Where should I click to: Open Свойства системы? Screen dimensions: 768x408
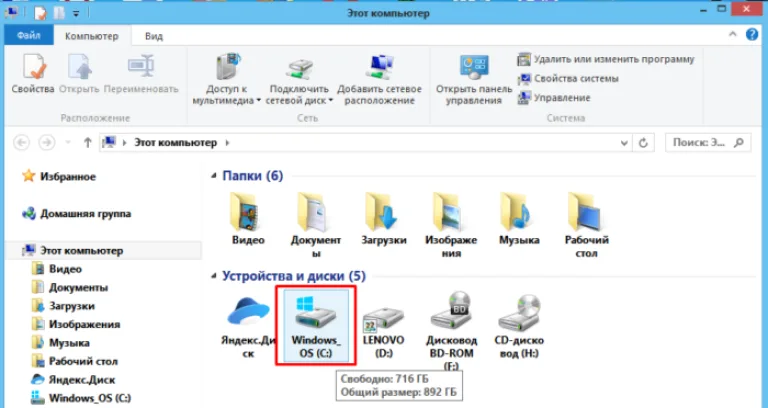pyautogui.click(x=568, y=78)
